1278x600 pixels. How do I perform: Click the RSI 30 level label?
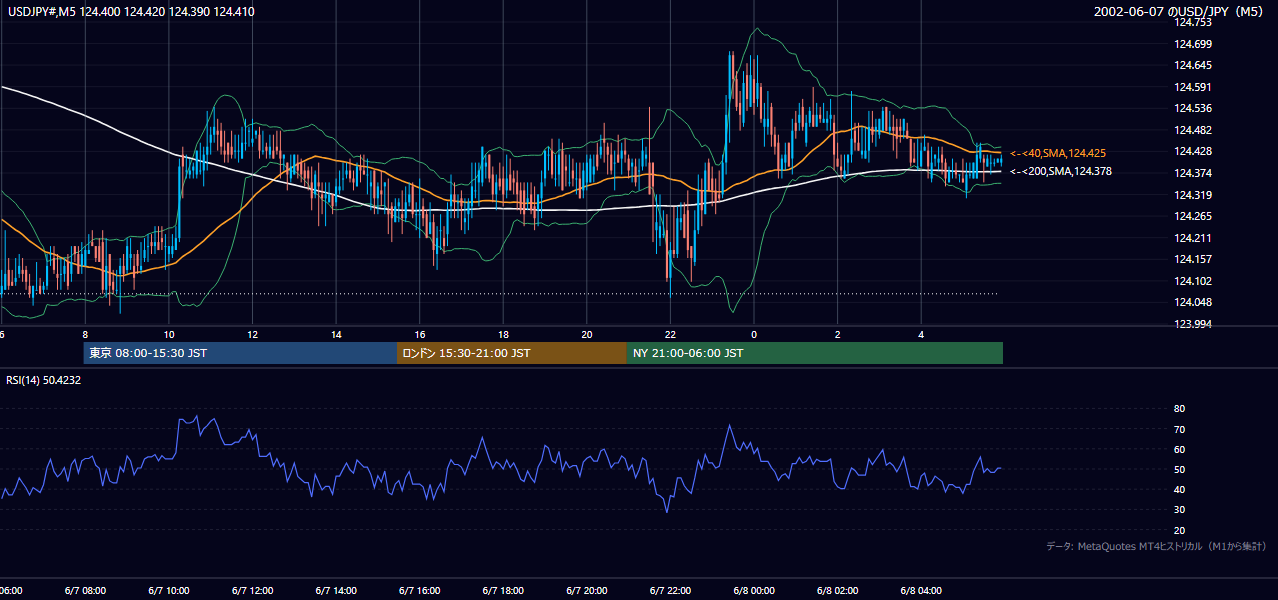pos(1179,510)
